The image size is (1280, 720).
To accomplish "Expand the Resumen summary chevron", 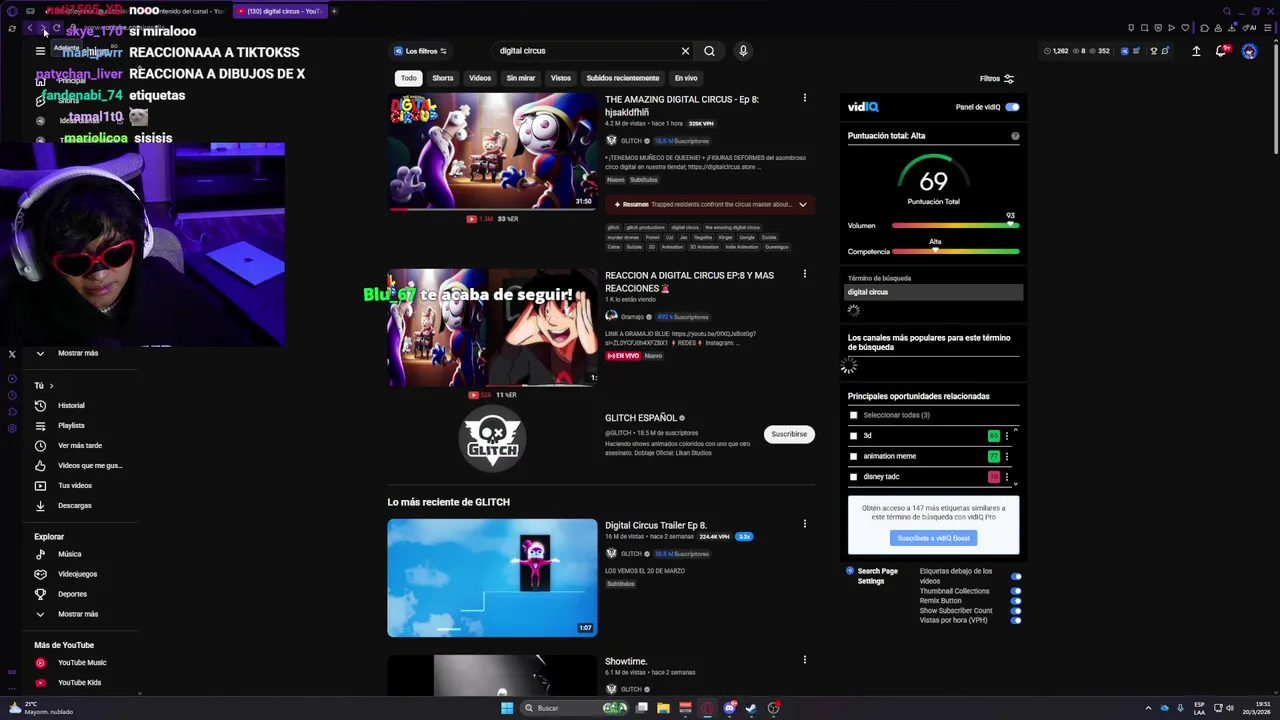I will pos(802,204).
